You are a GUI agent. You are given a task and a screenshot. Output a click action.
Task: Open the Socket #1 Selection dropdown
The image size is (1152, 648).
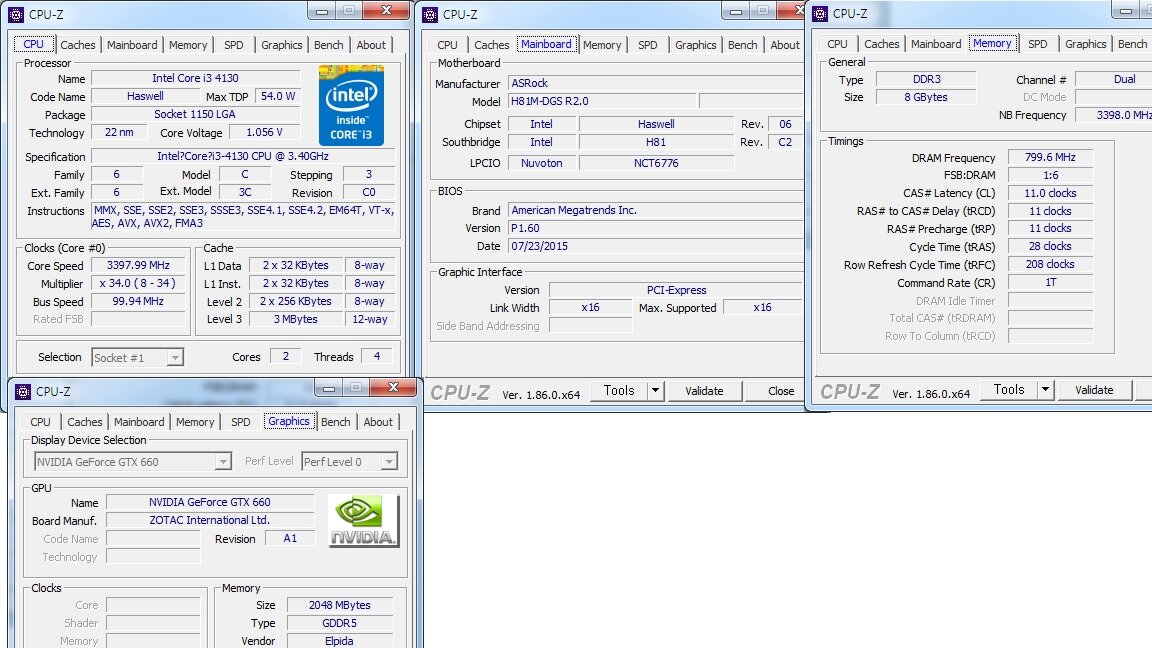pos(174,358)
